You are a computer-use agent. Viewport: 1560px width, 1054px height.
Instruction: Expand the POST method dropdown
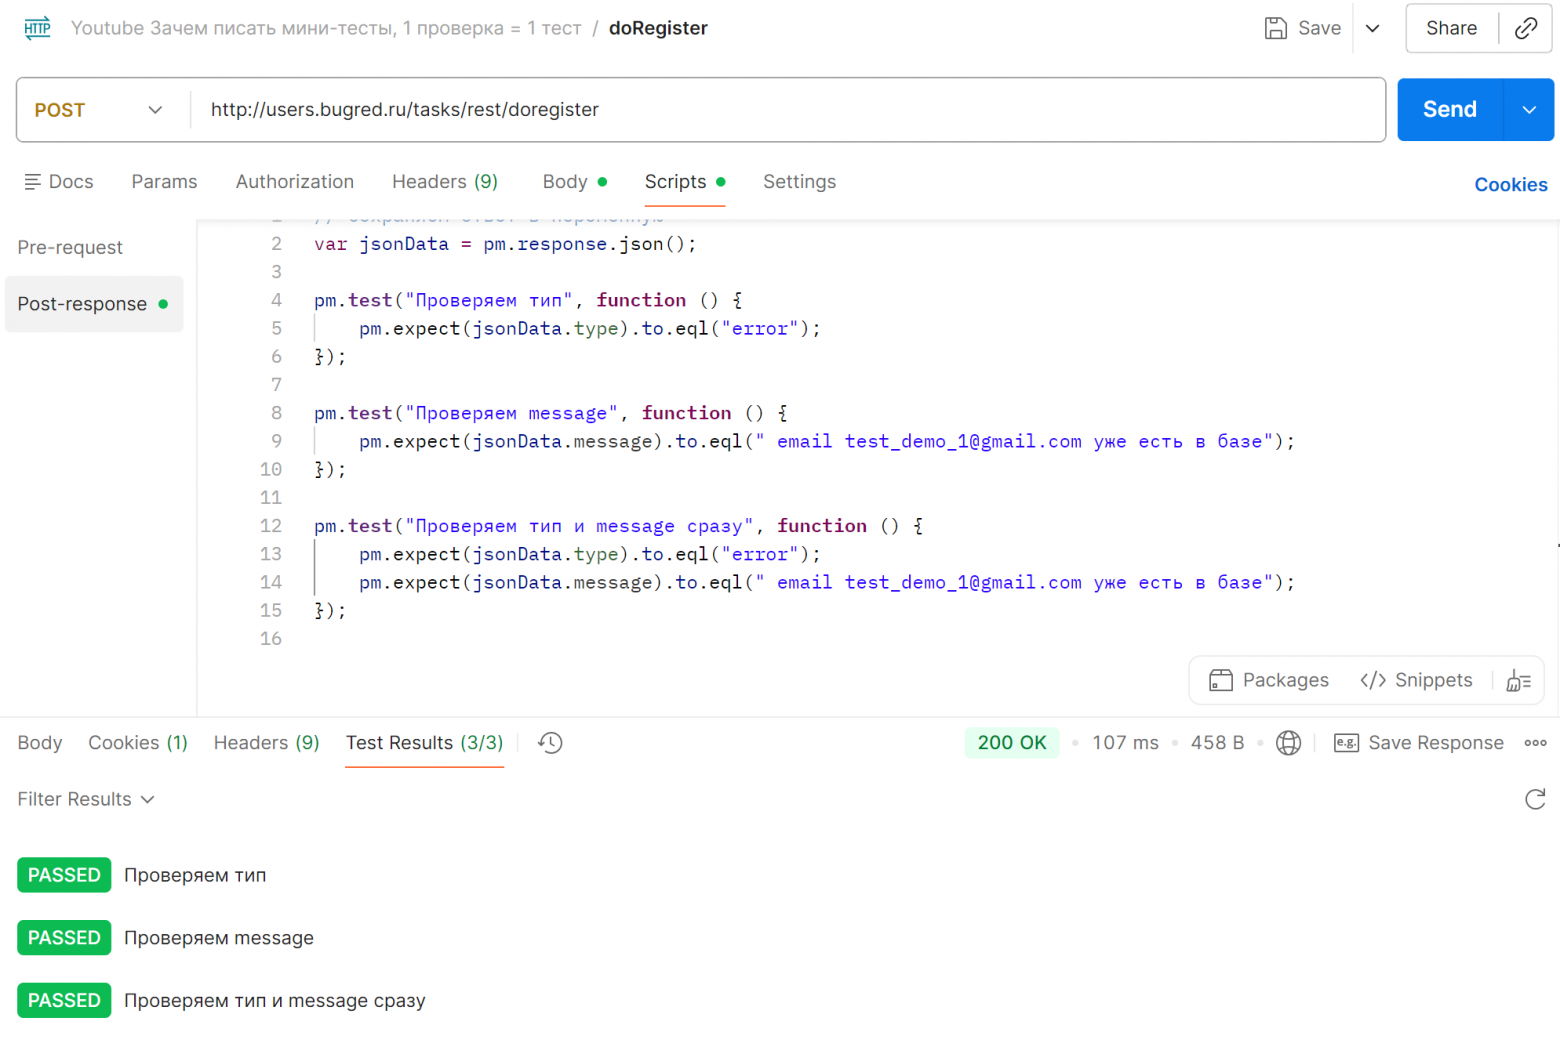tap(100, 110)
